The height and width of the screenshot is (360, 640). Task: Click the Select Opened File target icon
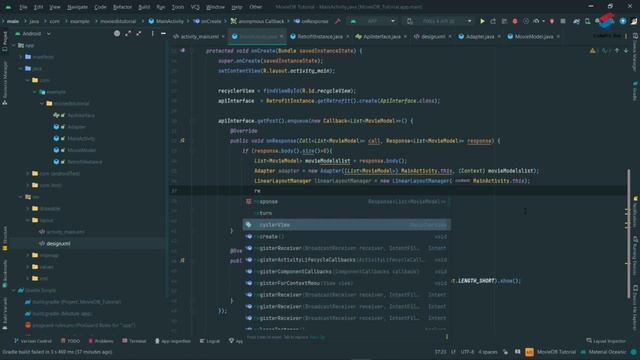117,33
